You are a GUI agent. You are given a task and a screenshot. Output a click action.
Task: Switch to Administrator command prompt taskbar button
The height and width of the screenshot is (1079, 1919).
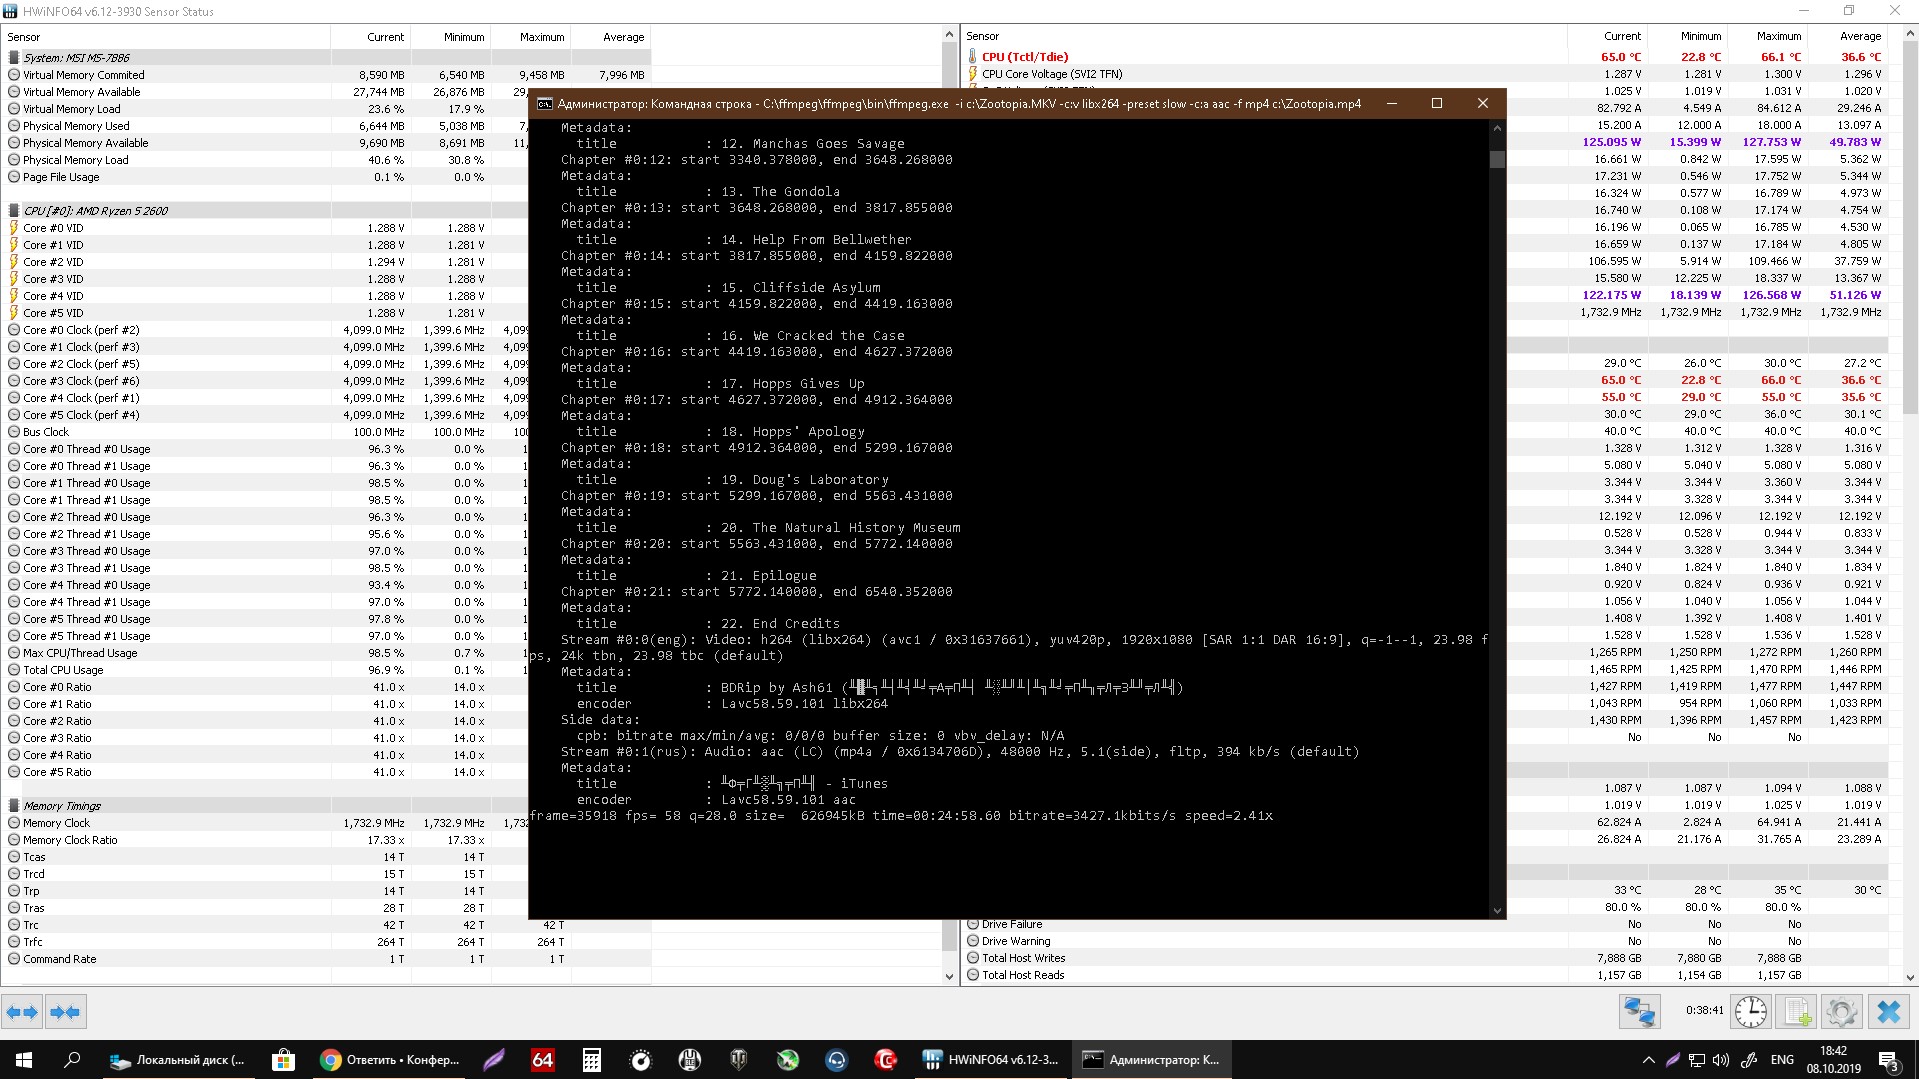[1150, 1060]
